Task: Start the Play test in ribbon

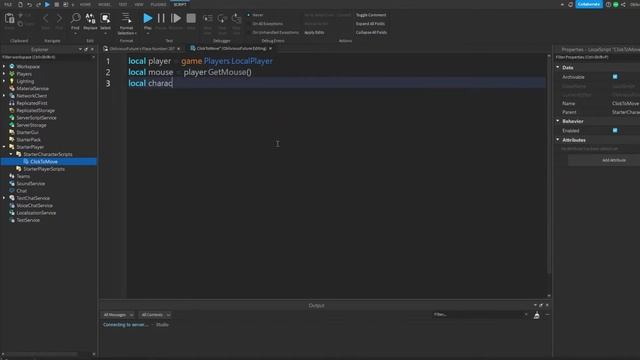Action: [x=148, y=18]
